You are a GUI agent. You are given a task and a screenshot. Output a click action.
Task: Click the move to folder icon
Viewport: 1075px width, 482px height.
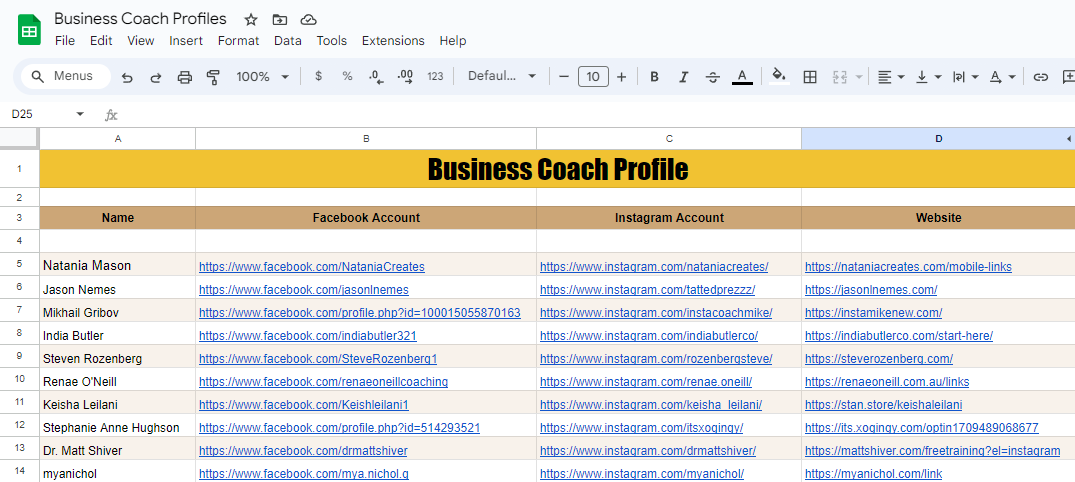pos(279,19)
